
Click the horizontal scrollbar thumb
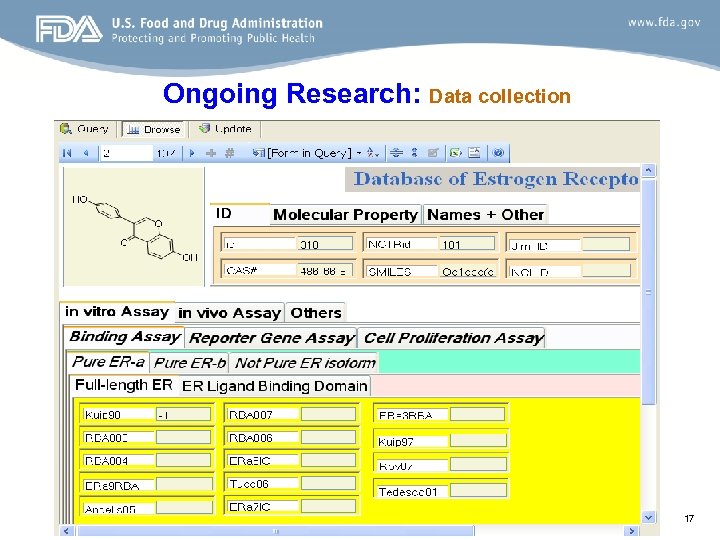tap(276, 531)
